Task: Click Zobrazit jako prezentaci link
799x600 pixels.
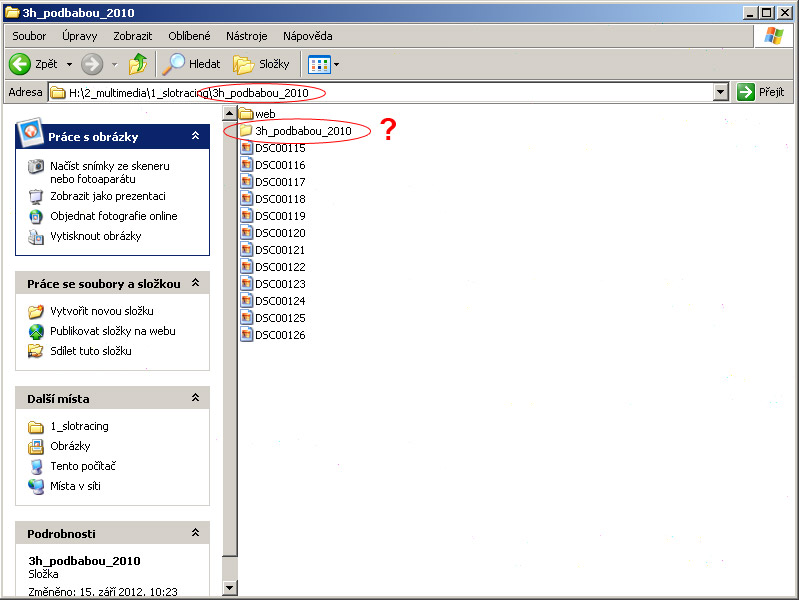Action: tap(107, 196)
